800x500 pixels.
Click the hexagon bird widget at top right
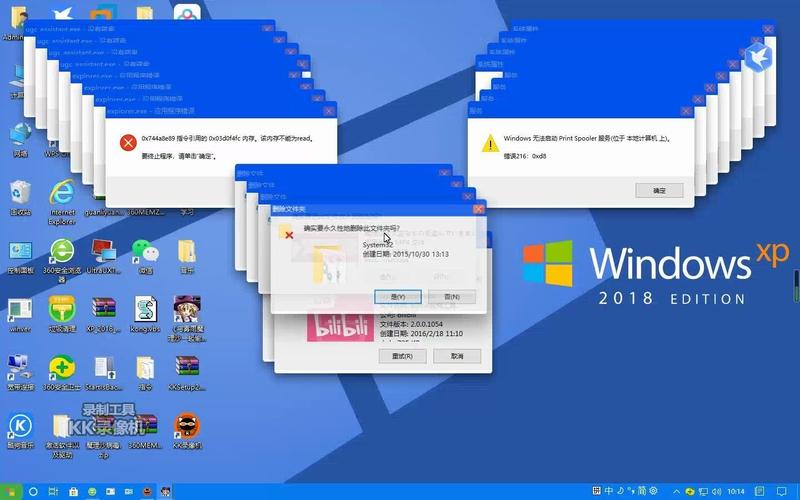point(758,56)
